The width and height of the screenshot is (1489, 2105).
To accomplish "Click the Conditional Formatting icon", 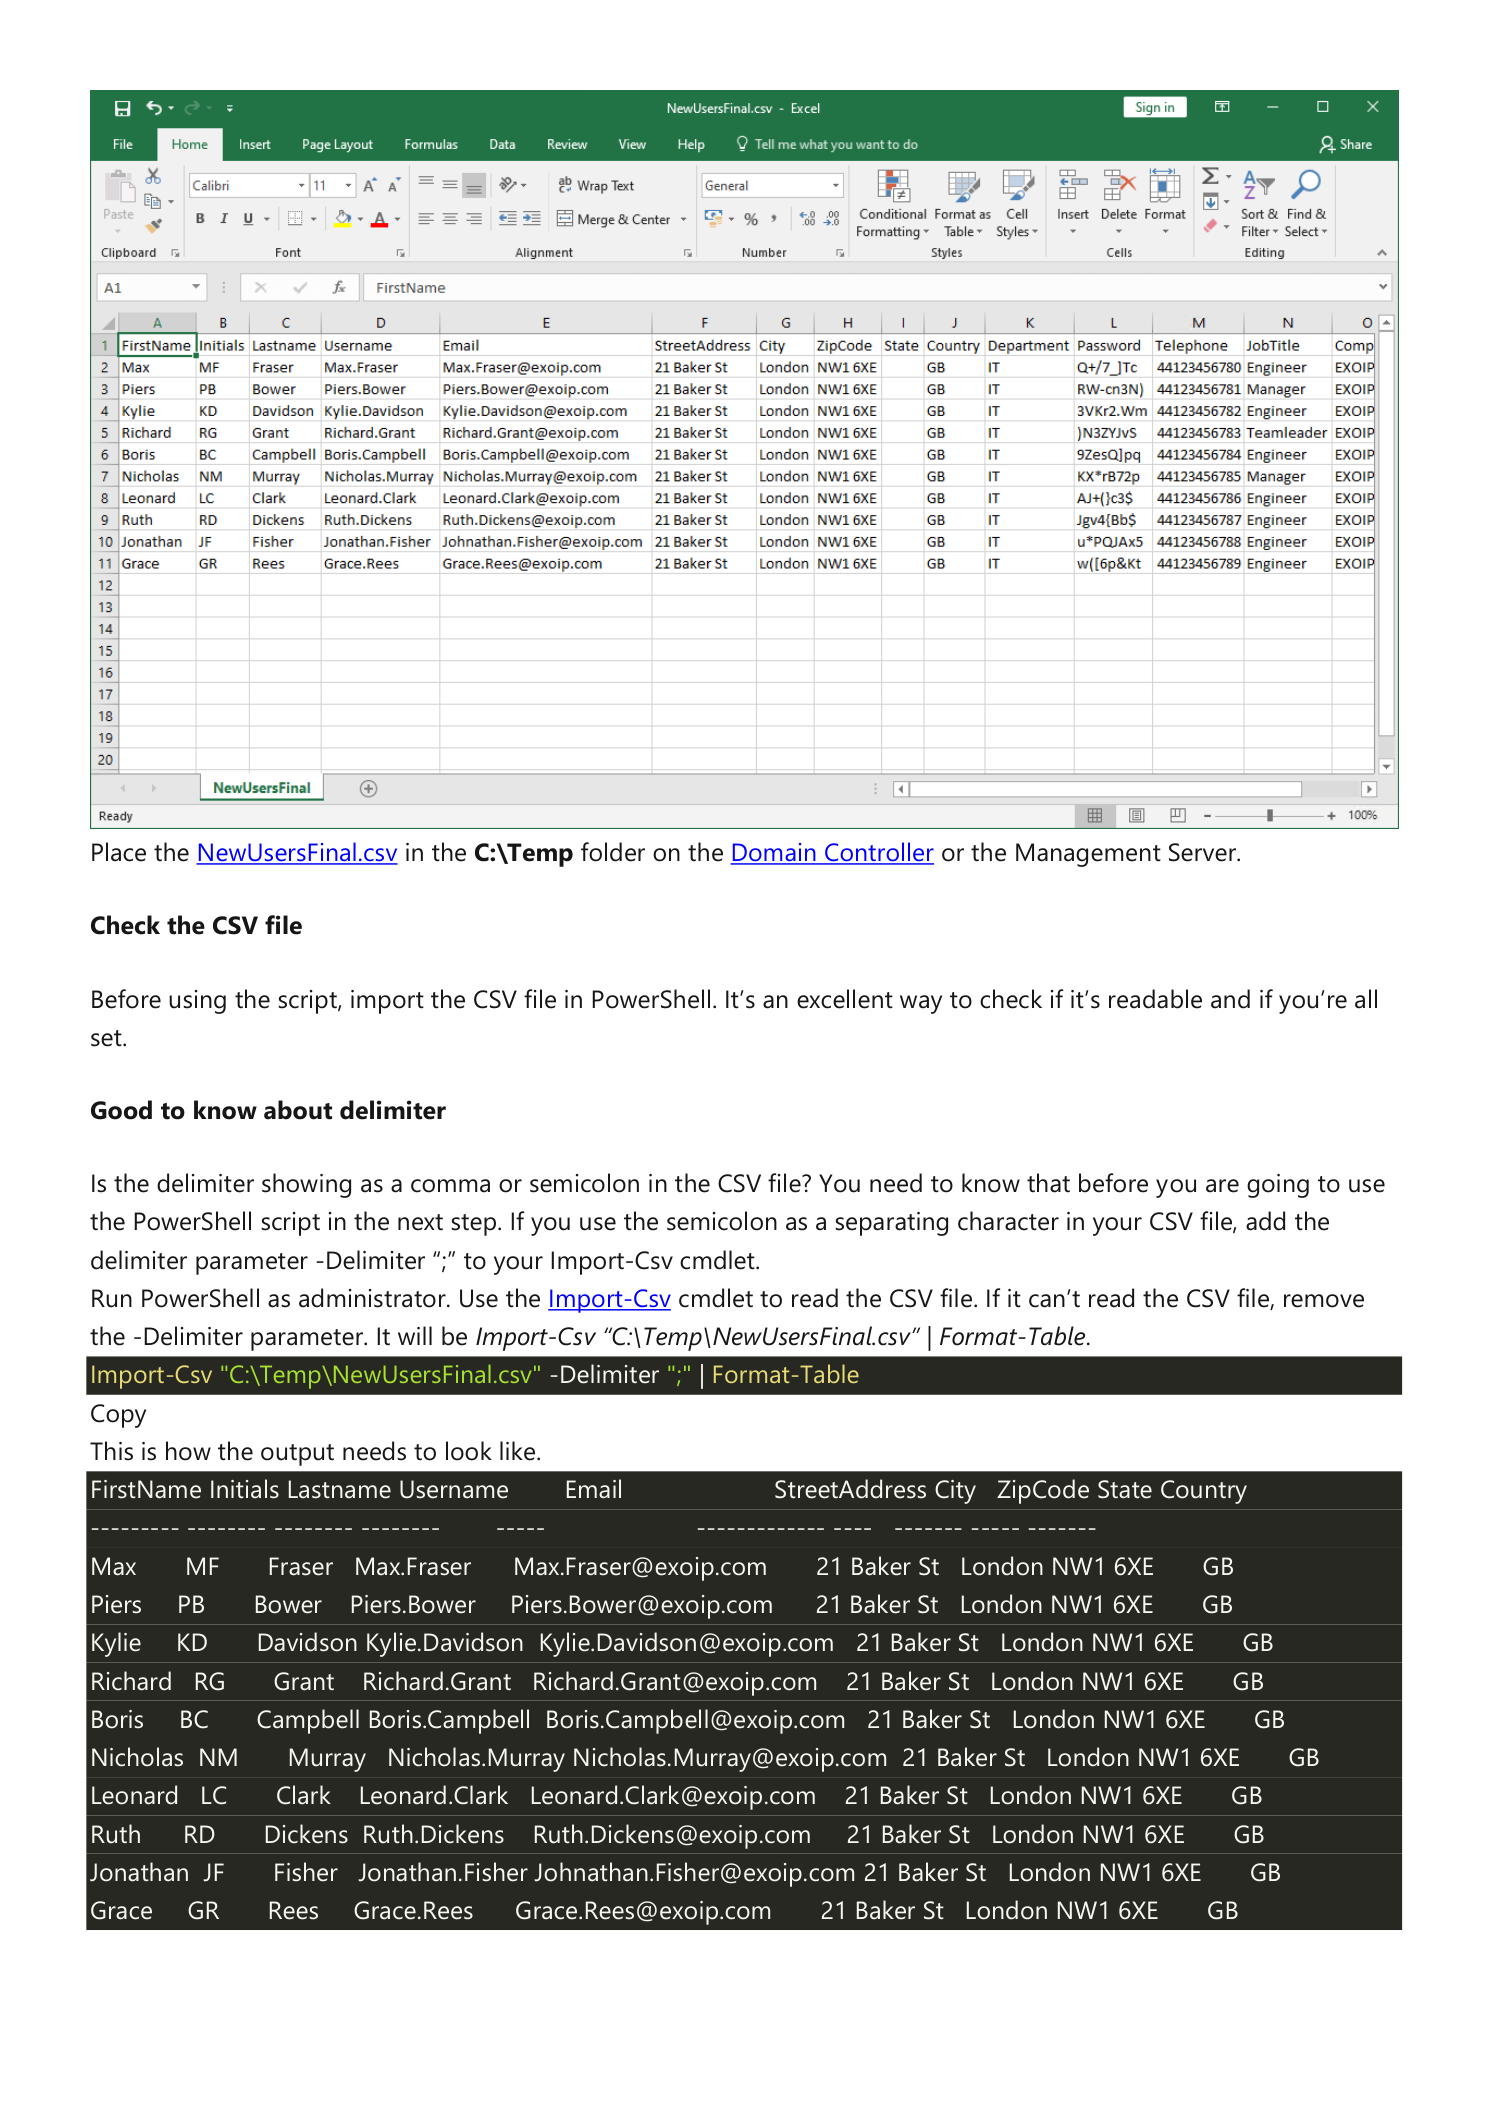I will [892, 187].
